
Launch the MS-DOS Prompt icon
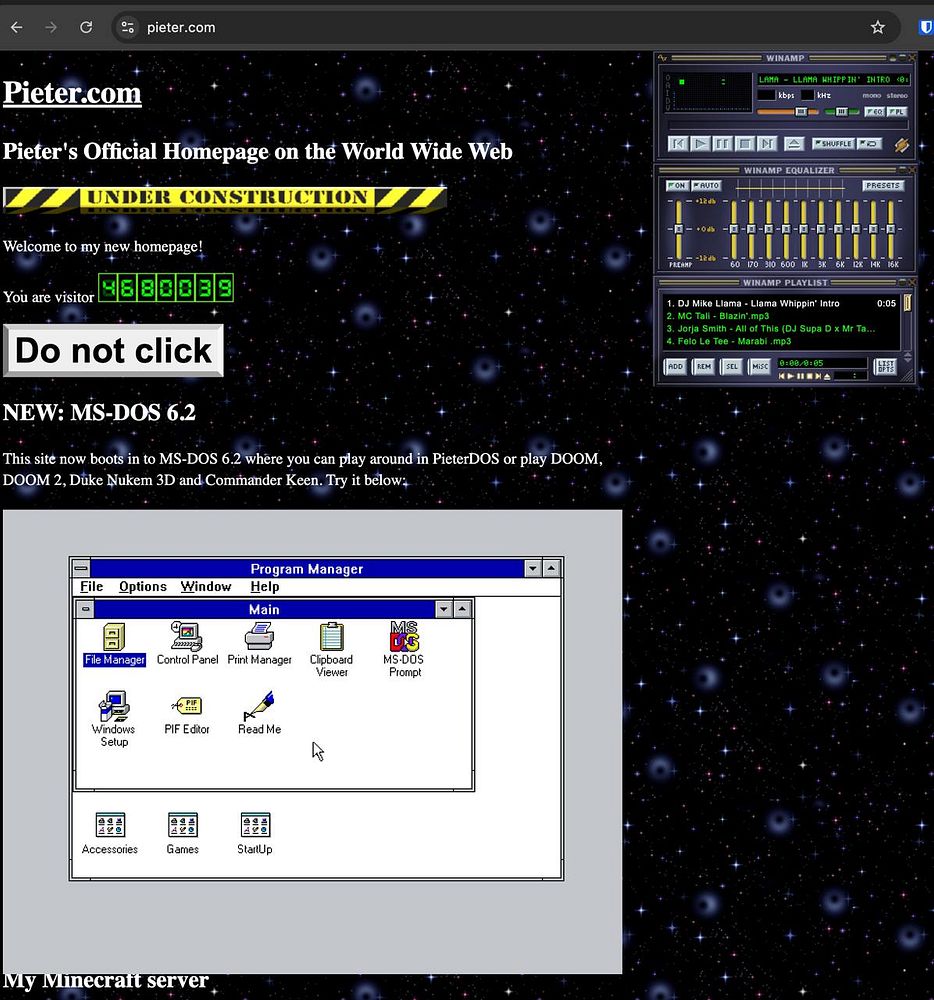click(404, 650)
